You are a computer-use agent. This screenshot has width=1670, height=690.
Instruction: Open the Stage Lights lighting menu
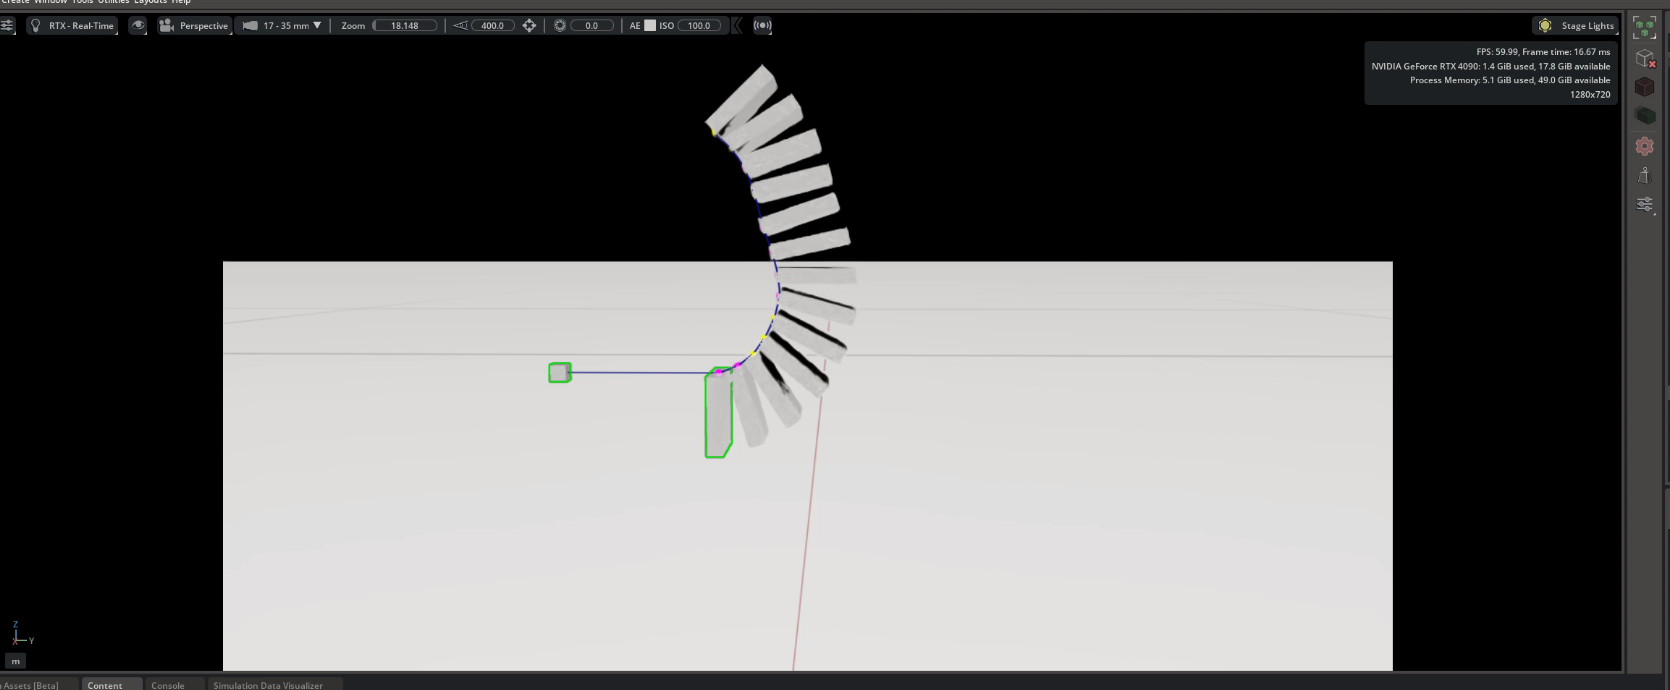coord(1576,25)
